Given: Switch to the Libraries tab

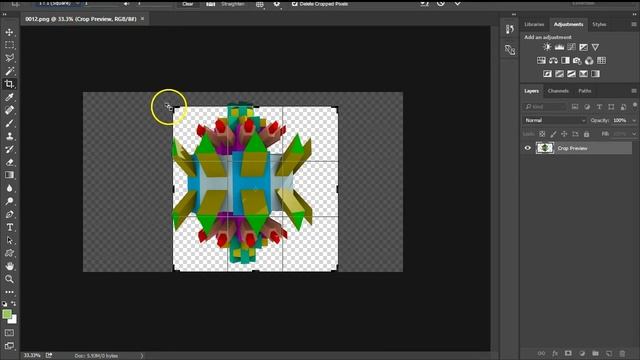Looking at the screenshot, I should pyautogui.click(x=534, y=24).
